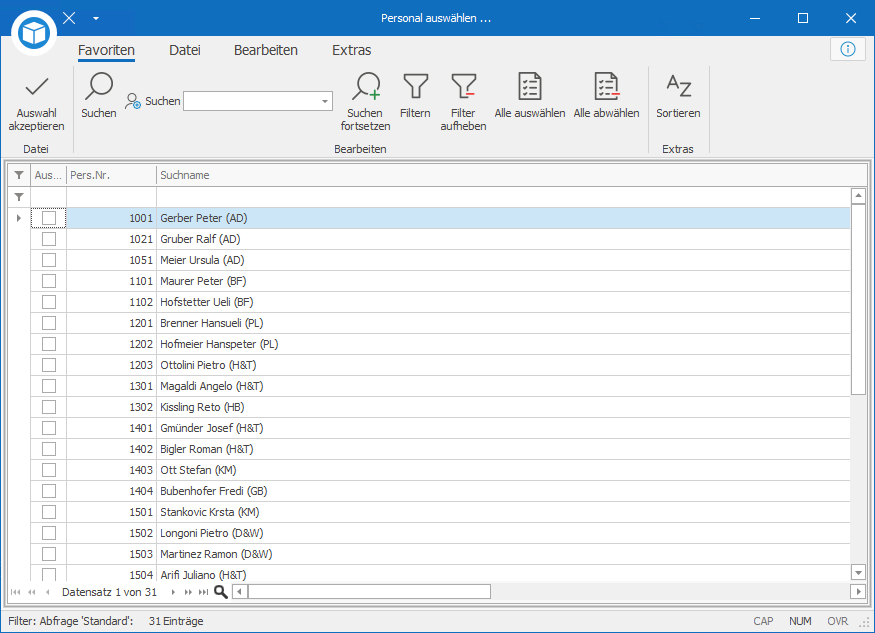Screen dimensions: 875x633
Task: Click the Auswahl akzeptieren checkmark icon
Action: pos(37,87)
